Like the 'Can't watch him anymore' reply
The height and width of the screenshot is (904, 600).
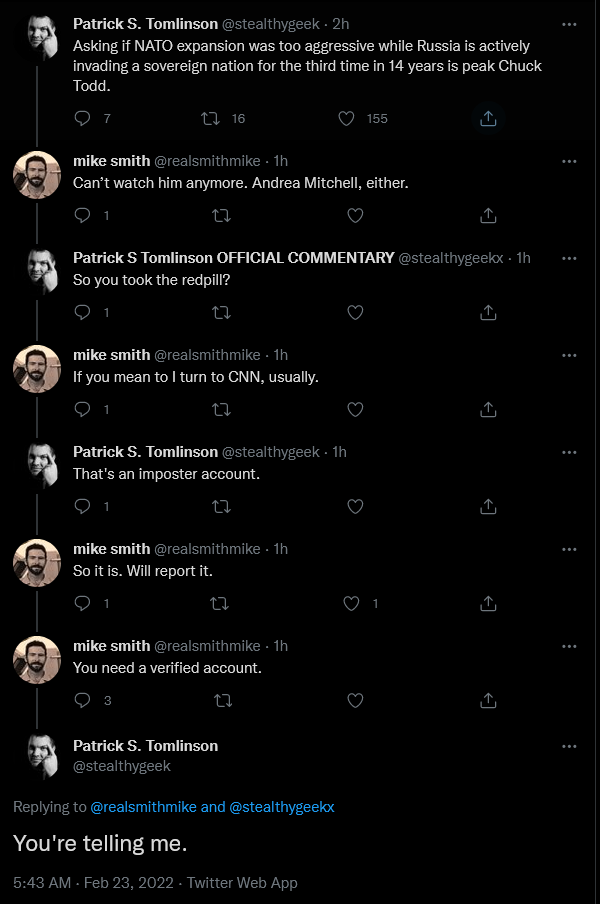coord(355,216)
